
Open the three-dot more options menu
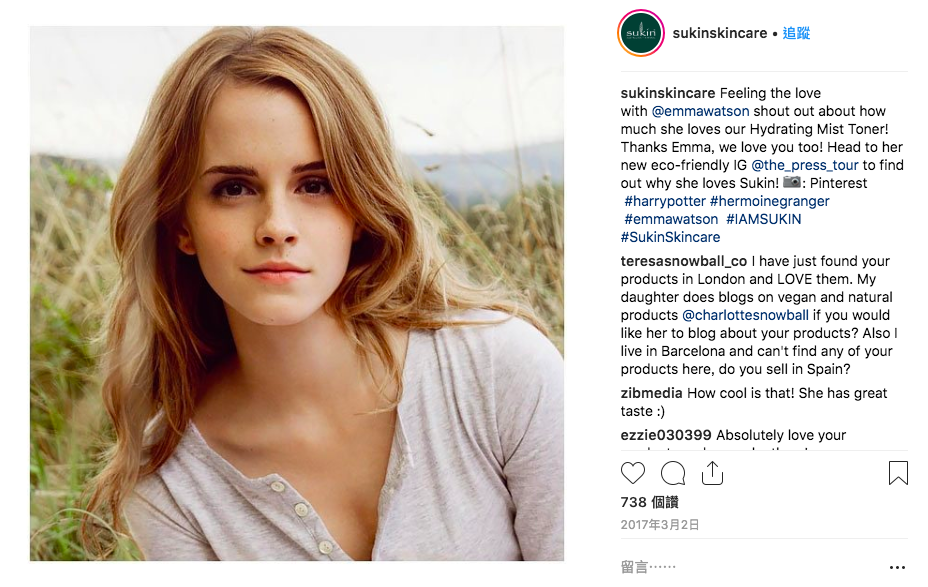[896, 568]
